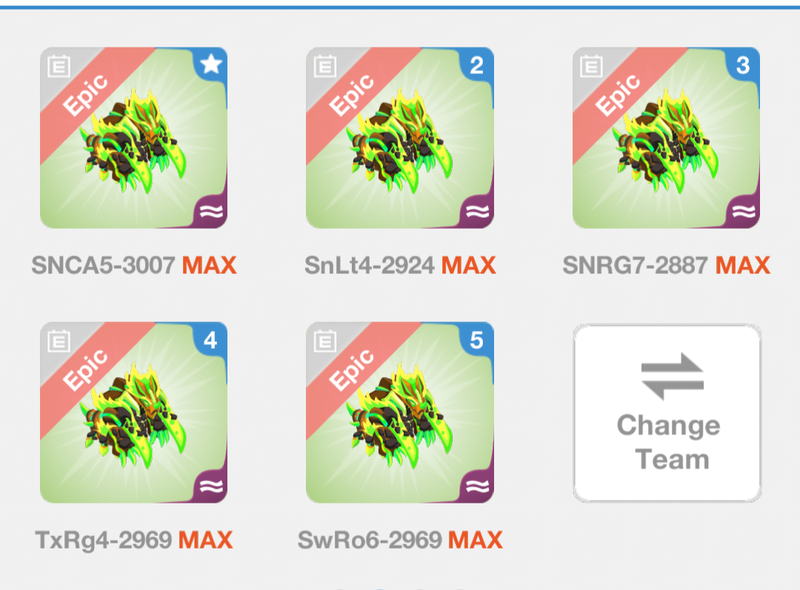The width and height of the screenshot is (800, 590).
Task: Click the swap arrows icon in Change Team
Action: 672,376
